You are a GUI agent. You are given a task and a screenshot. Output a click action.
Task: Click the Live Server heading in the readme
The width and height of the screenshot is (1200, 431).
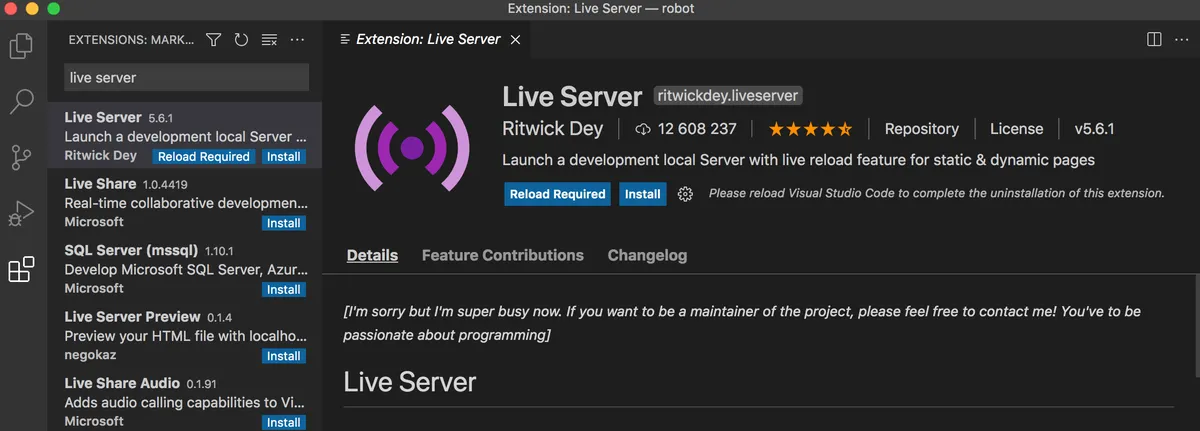click(x=410, y=381)
